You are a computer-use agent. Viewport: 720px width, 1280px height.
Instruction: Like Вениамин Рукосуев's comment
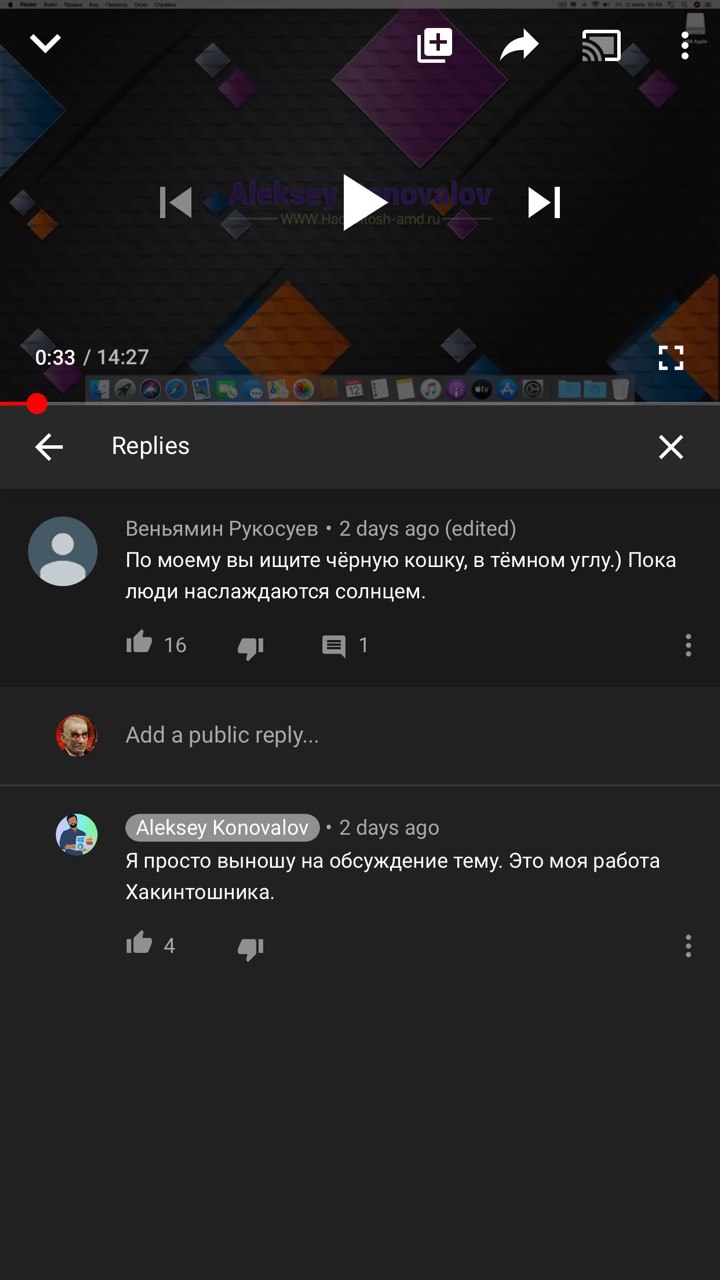point(139,643)
